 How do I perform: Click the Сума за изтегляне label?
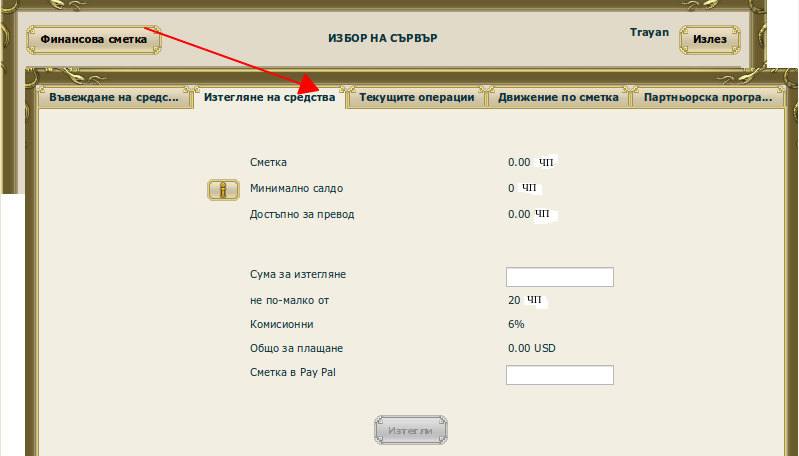pos(298,275)
